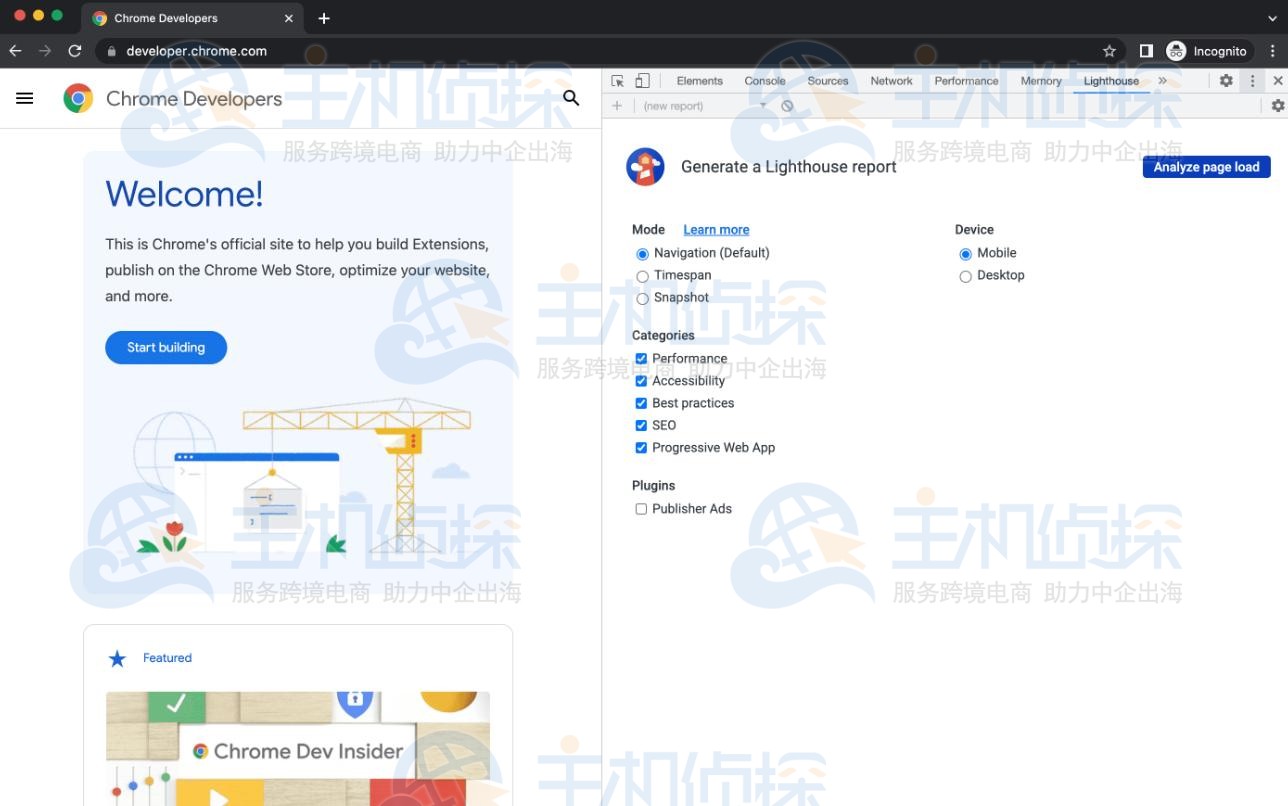
Task: Switch to the Lighthouse tab
Action: tap(1111, 81)
